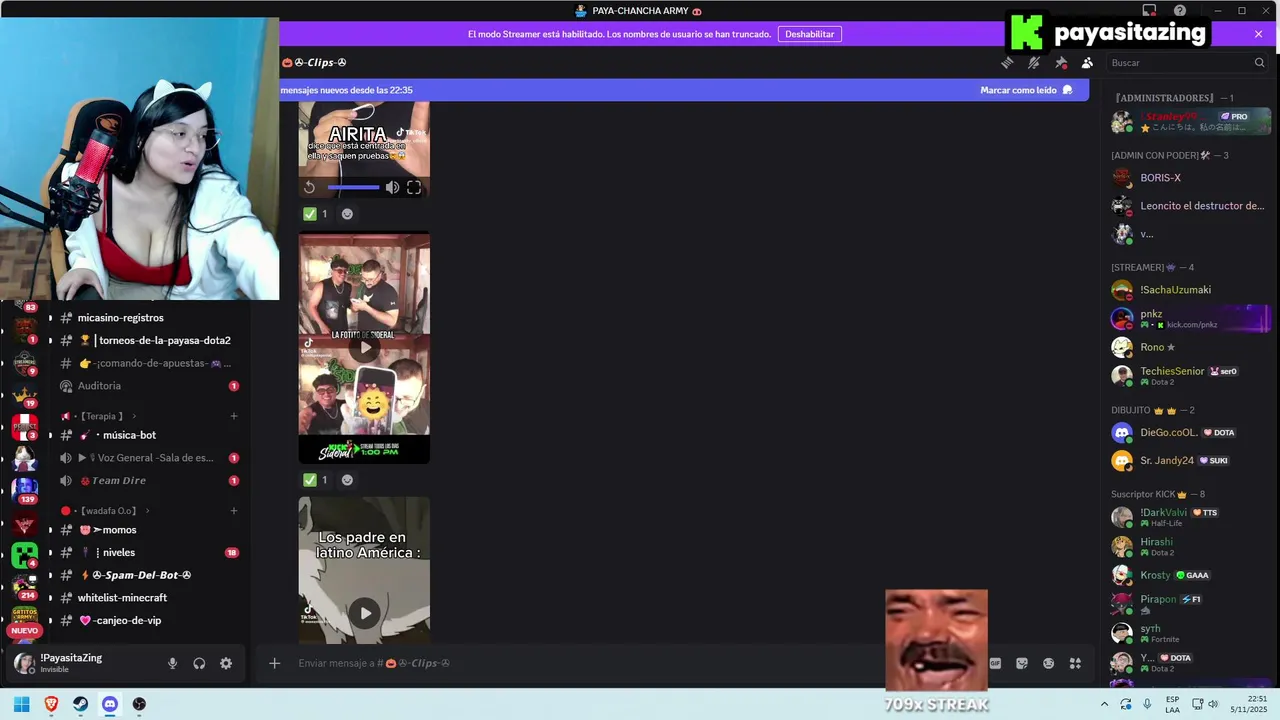Image resolution: width=1280 pixels, height=720 pixels.
Task: Open whitelist-minecraft channel
Action: (x=147, y=598)
